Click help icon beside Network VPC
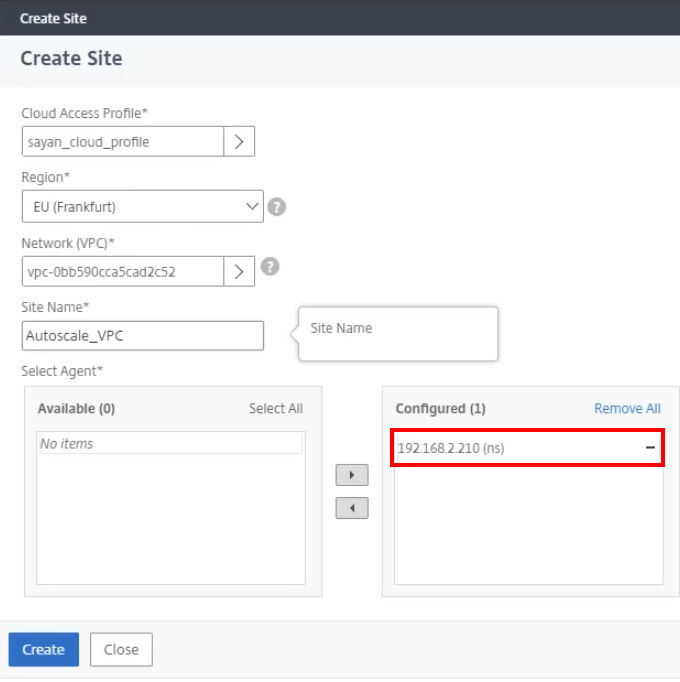 (x=269, y=267)
